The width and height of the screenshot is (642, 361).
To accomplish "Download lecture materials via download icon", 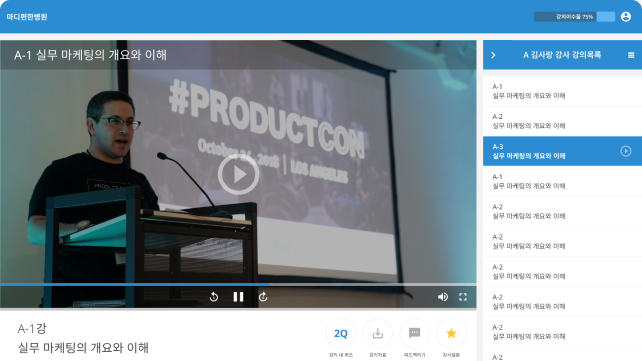I will [x=378, y=334].
